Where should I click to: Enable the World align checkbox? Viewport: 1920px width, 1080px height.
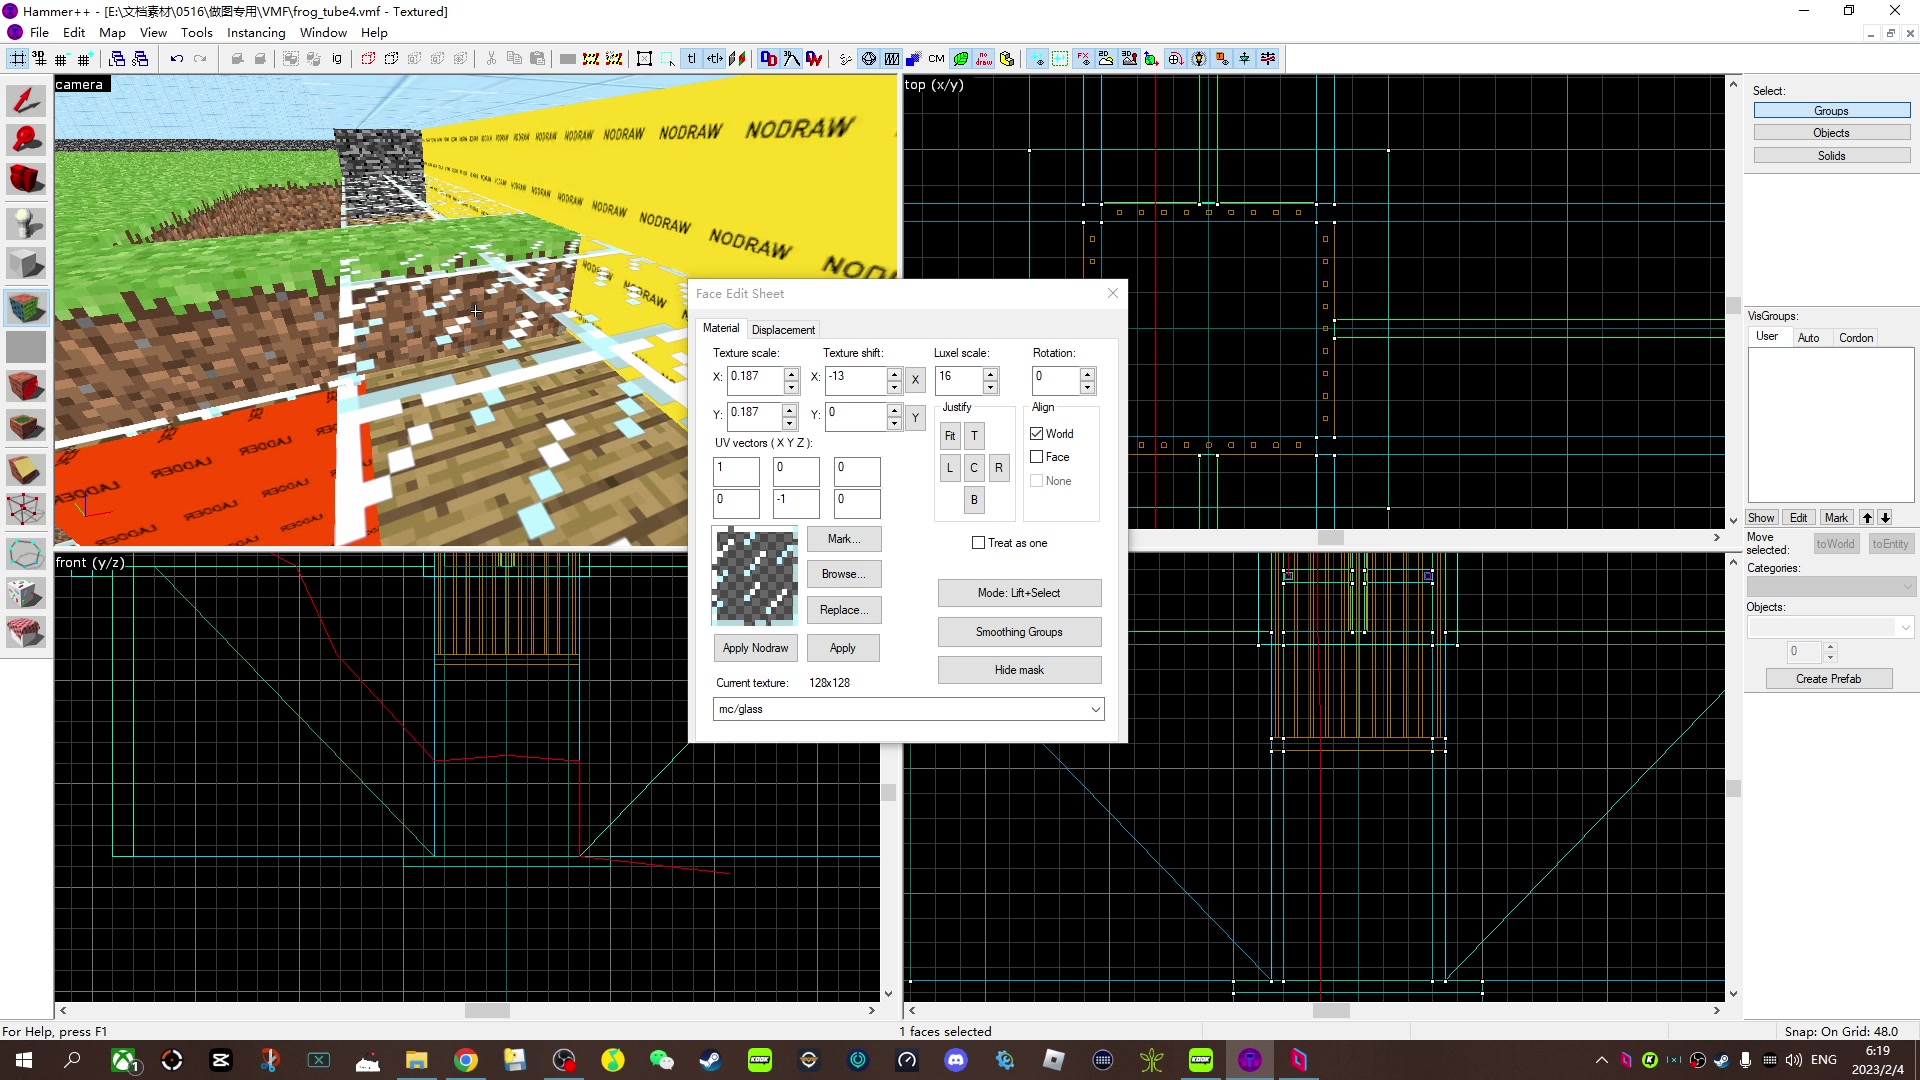(1037, 434)
